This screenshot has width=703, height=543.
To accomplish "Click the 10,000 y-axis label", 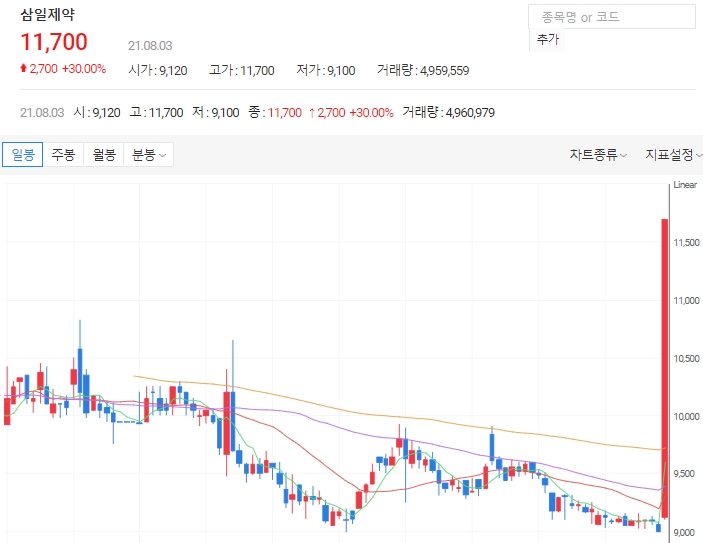I will 686,417.
